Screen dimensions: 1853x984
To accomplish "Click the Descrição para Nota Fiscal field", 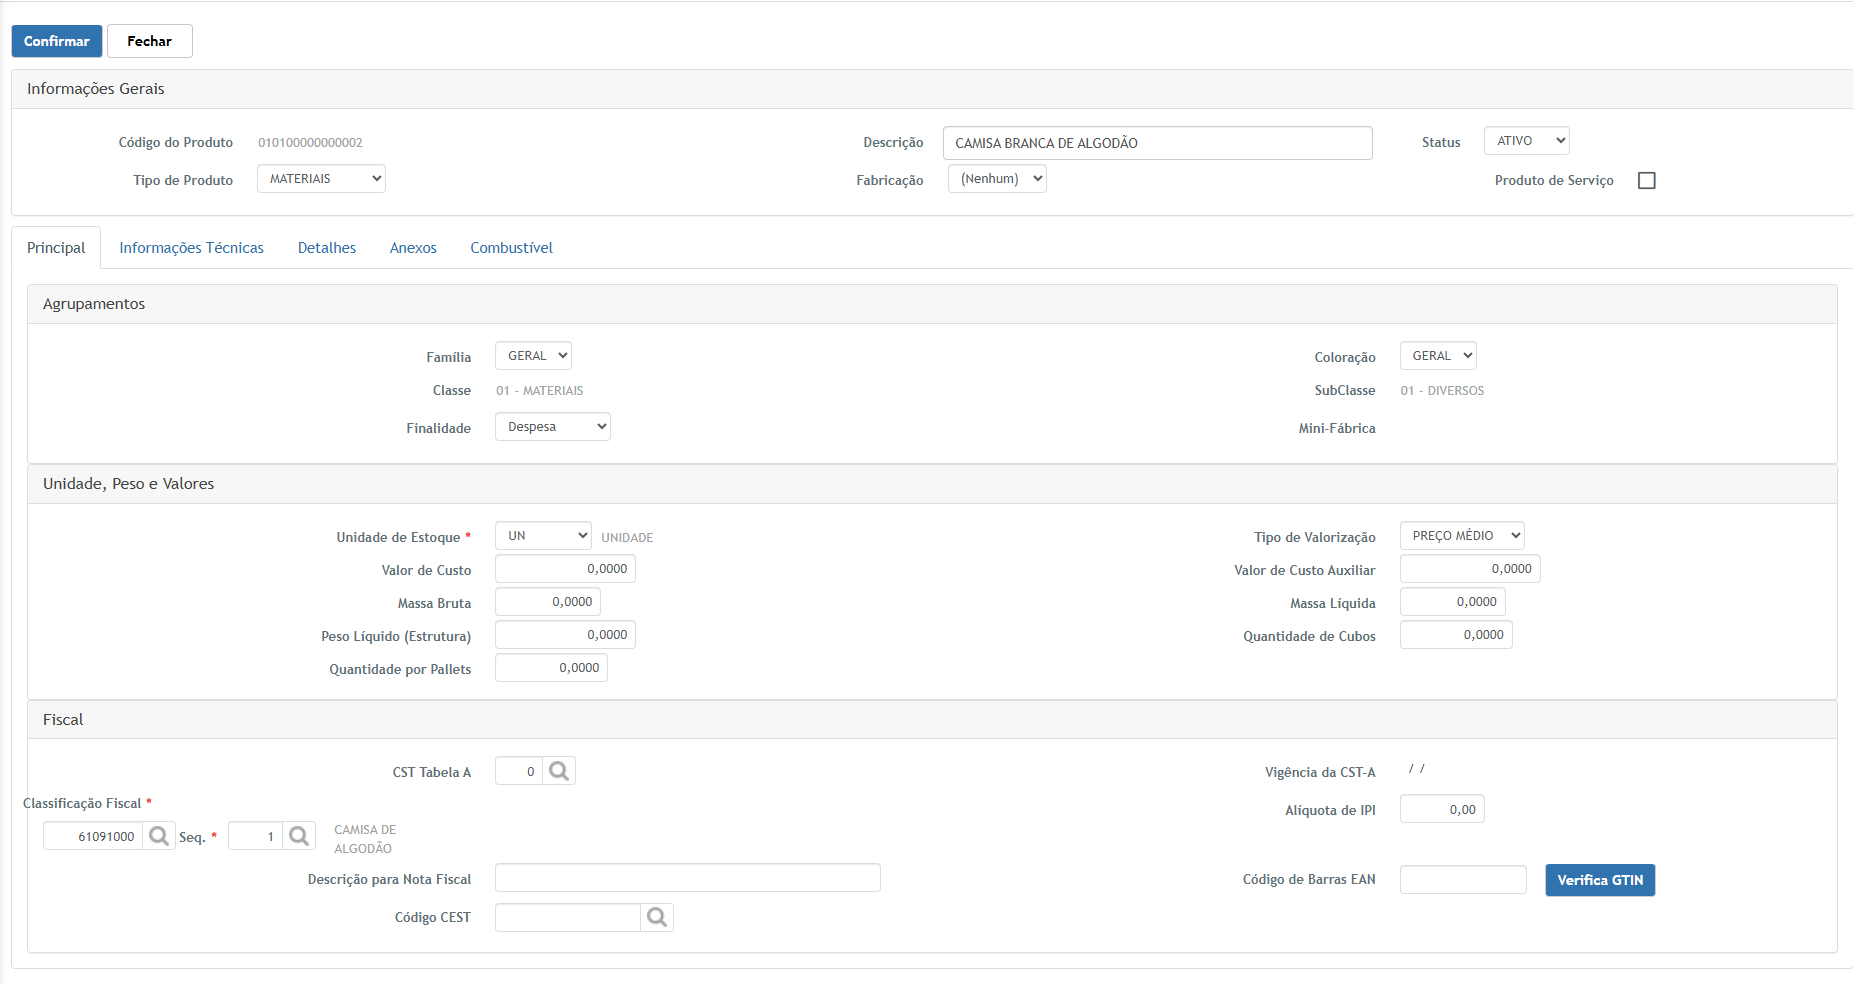I will 687,878.
